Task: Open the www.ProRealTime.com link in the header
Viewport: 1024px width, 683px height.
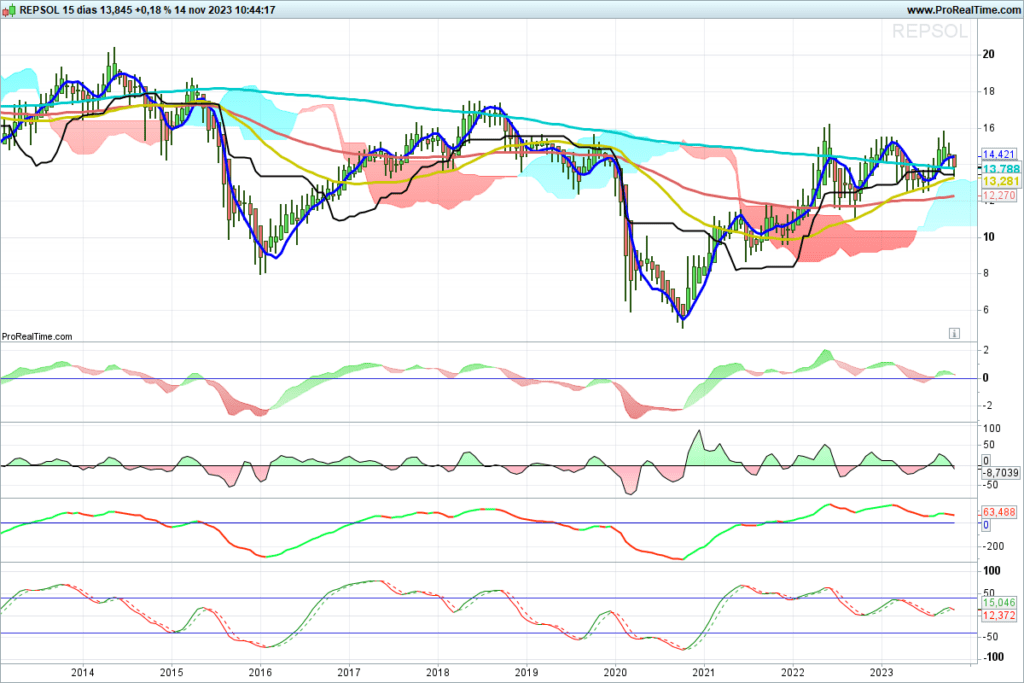Action: [x=963, y=10]
